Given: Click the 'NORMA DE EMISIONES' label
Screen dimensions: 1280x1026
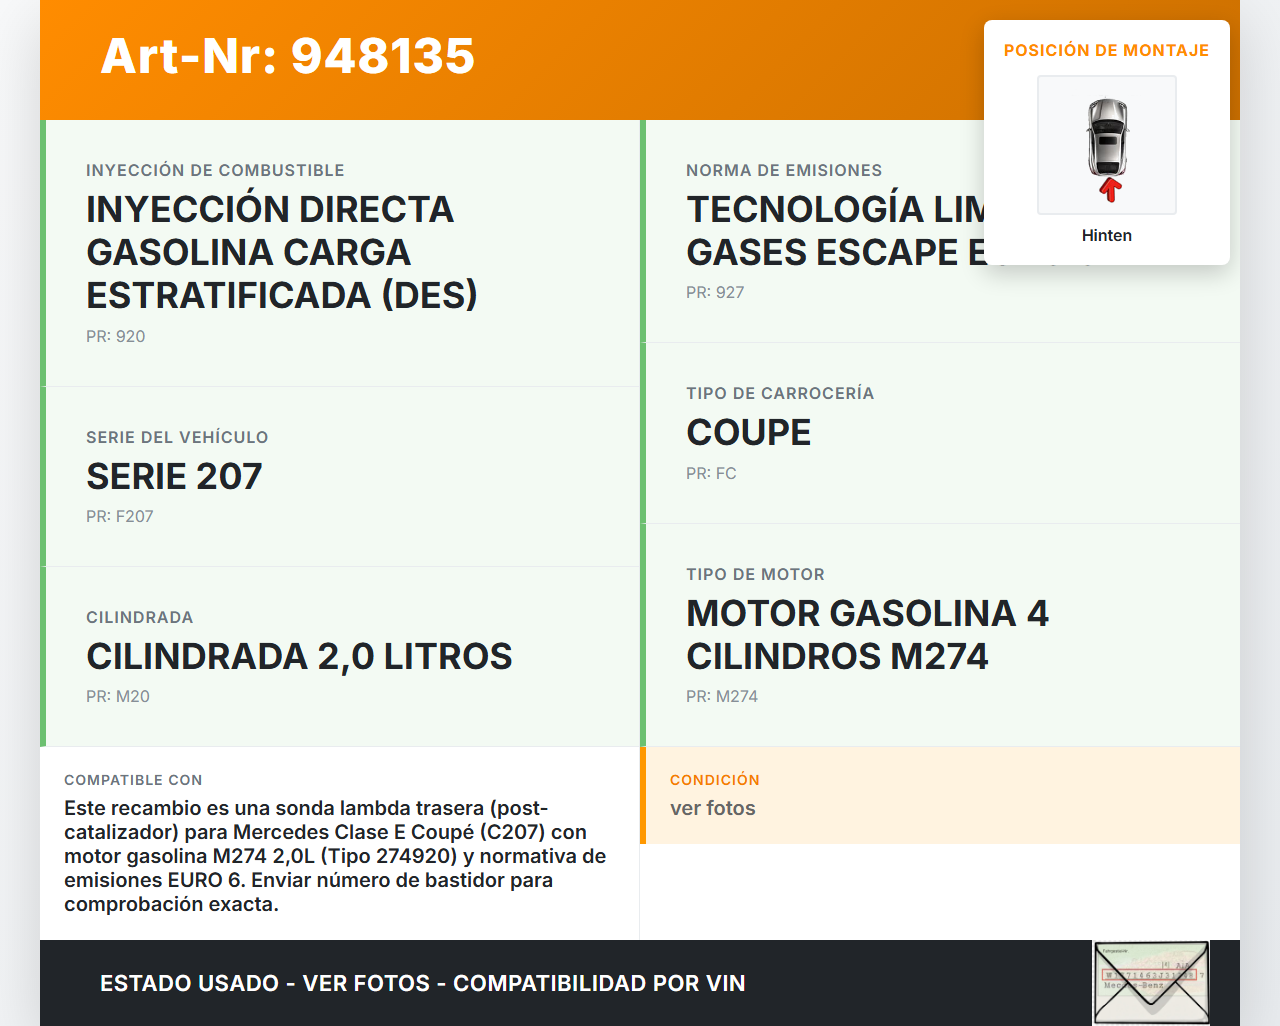Looking at the screenshot, I should pyautogui.click(x=784, y=170).
